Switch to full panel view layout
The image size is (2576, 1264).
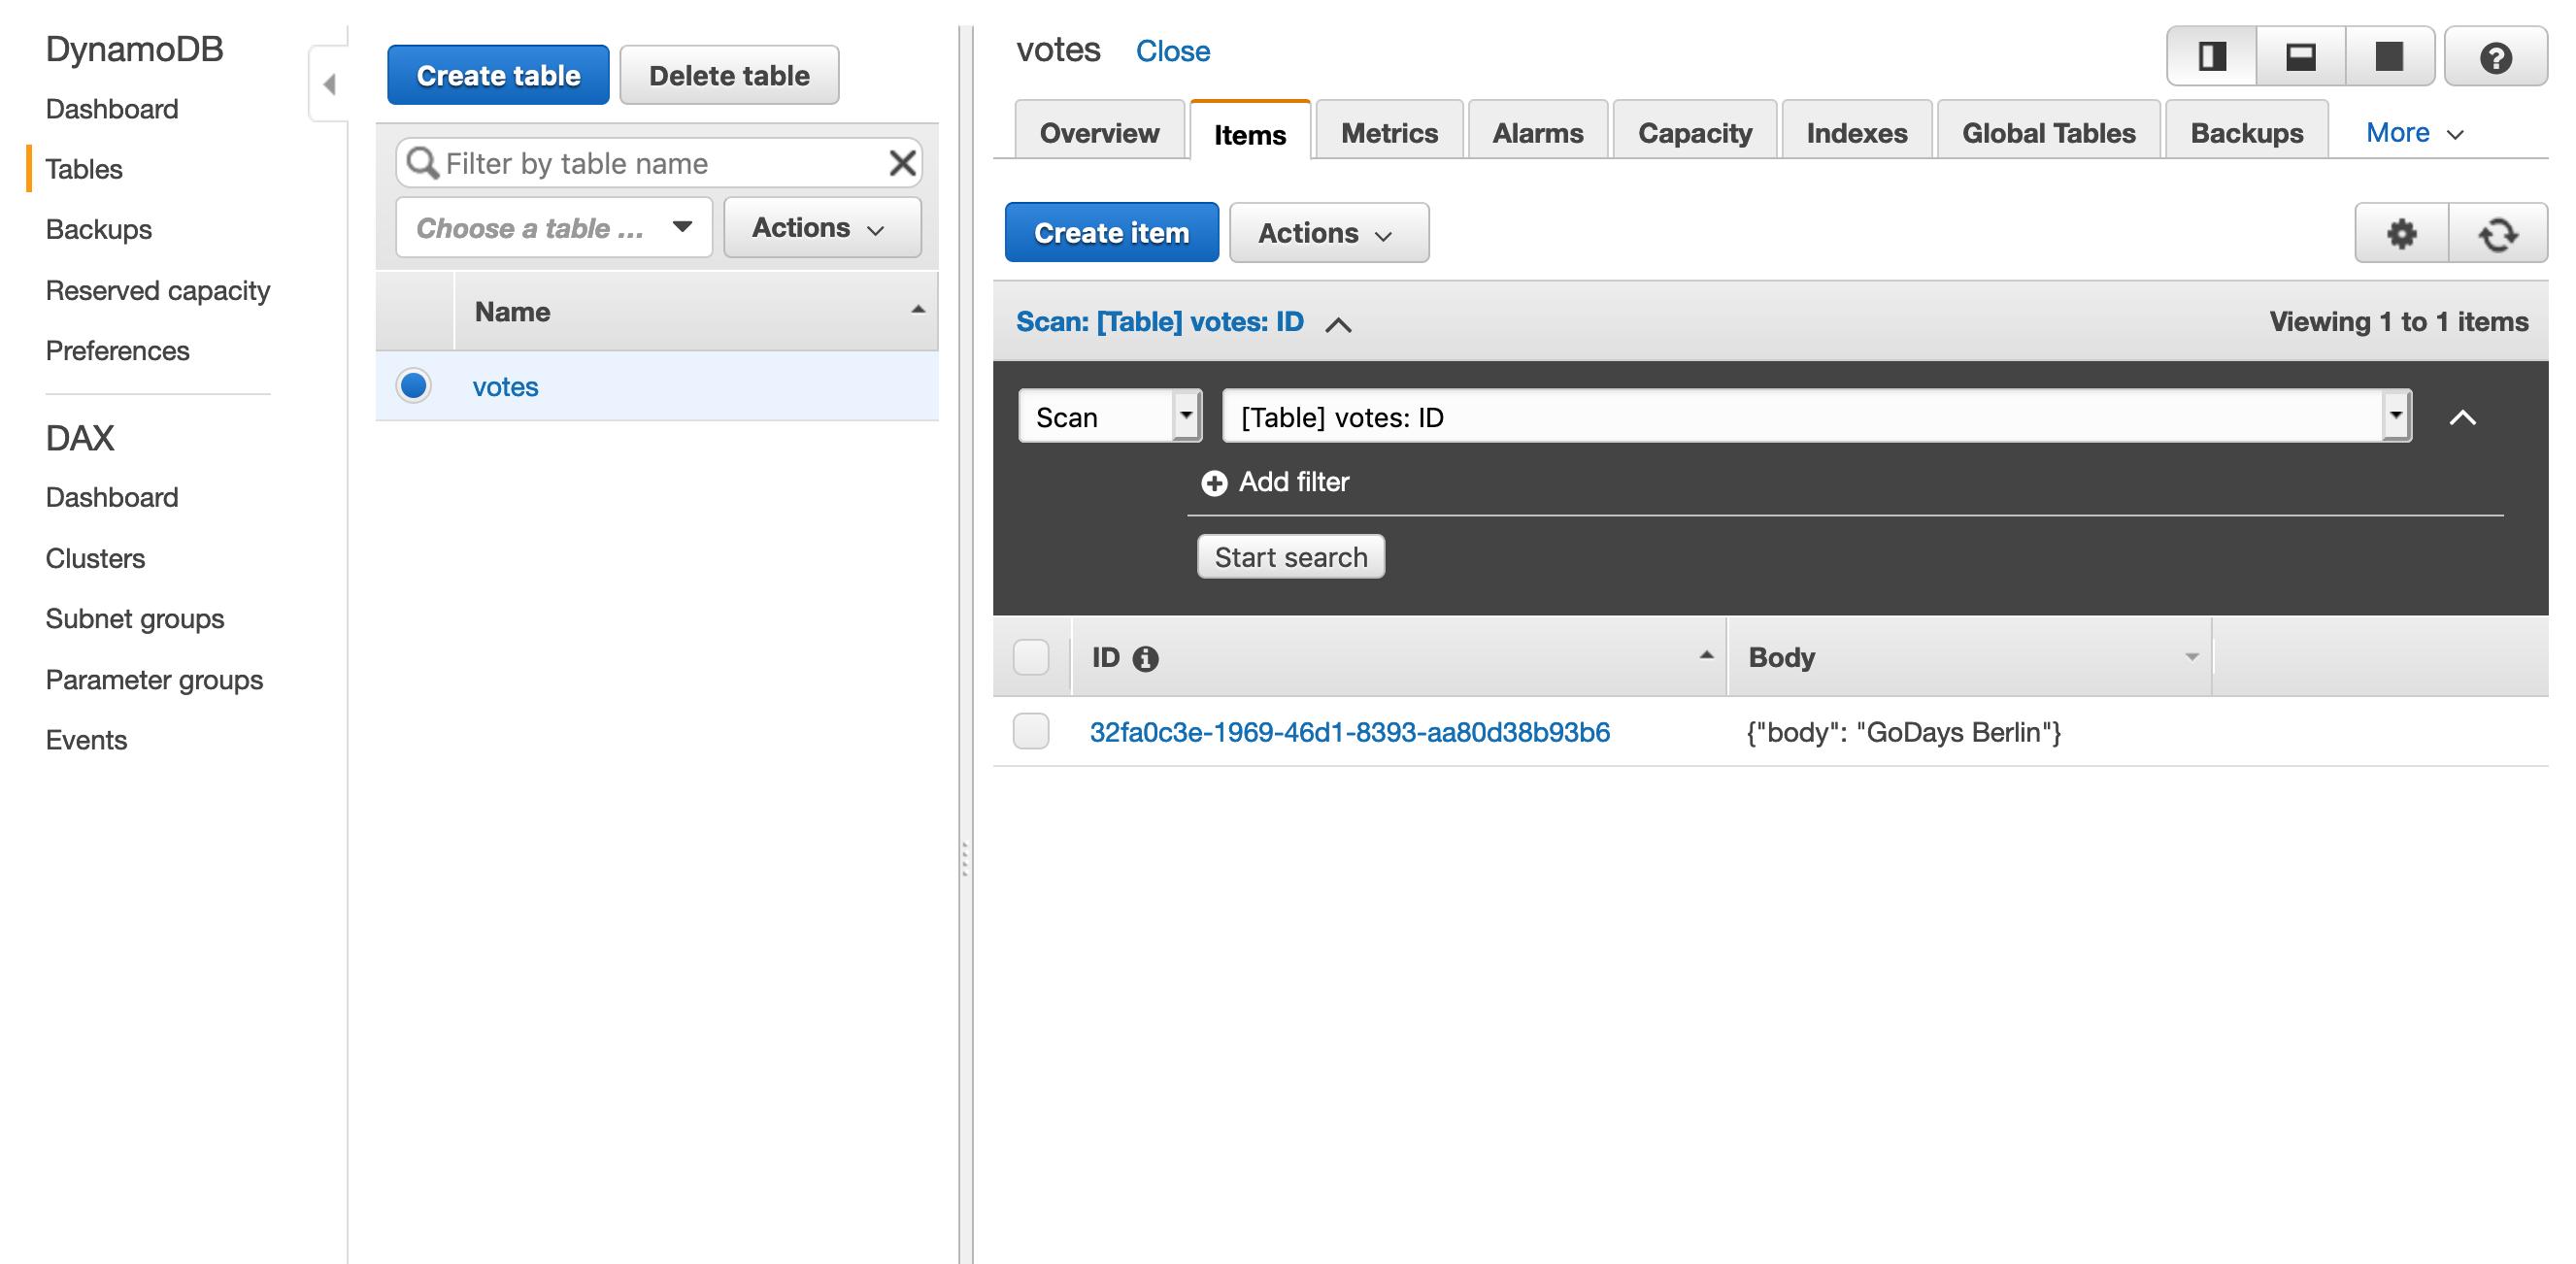(2389, 57)
